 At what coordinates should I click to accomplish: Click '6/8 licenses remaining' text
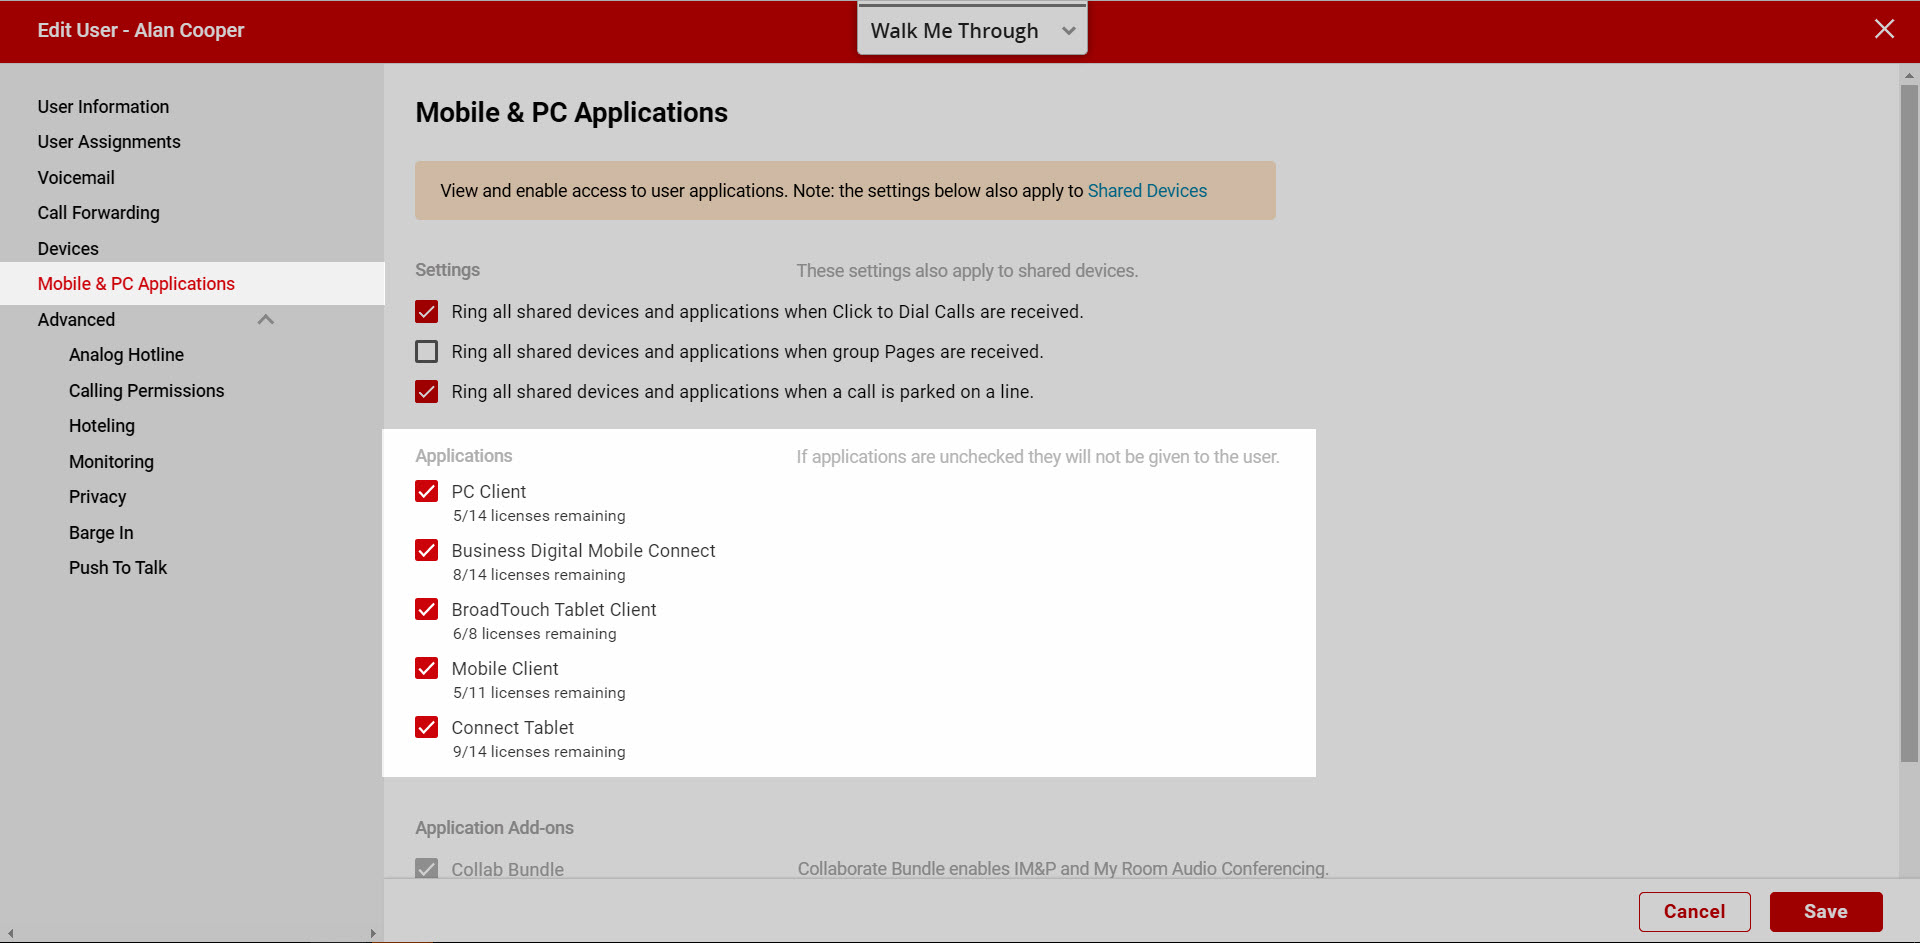pos(534,634)
